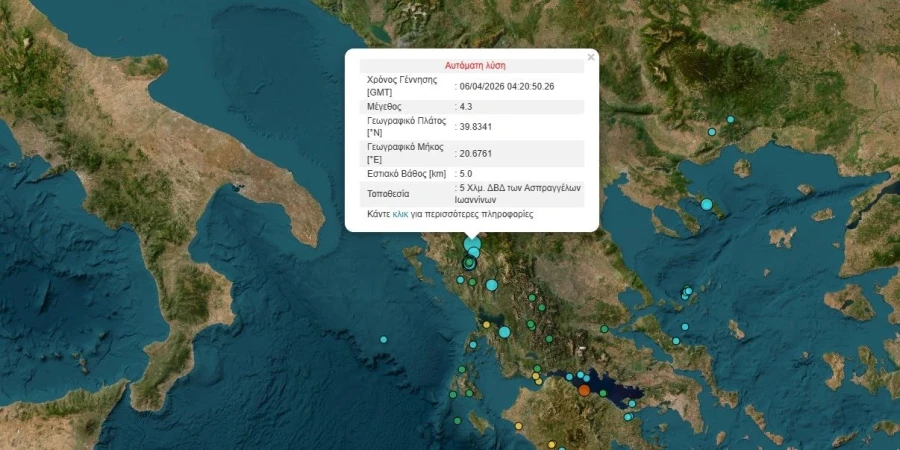This screenshot has width=900, height=450.
Task: Select the cyan marker cluster on Skiathos island
Action: [x=687, y=292]
